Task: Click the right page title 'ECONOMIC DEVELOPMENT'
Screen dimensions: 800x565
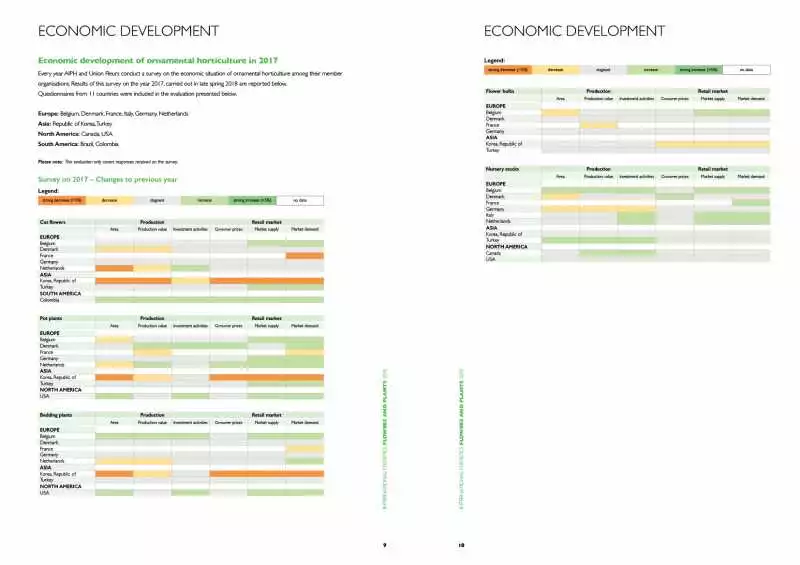Action: pos(574,31)
